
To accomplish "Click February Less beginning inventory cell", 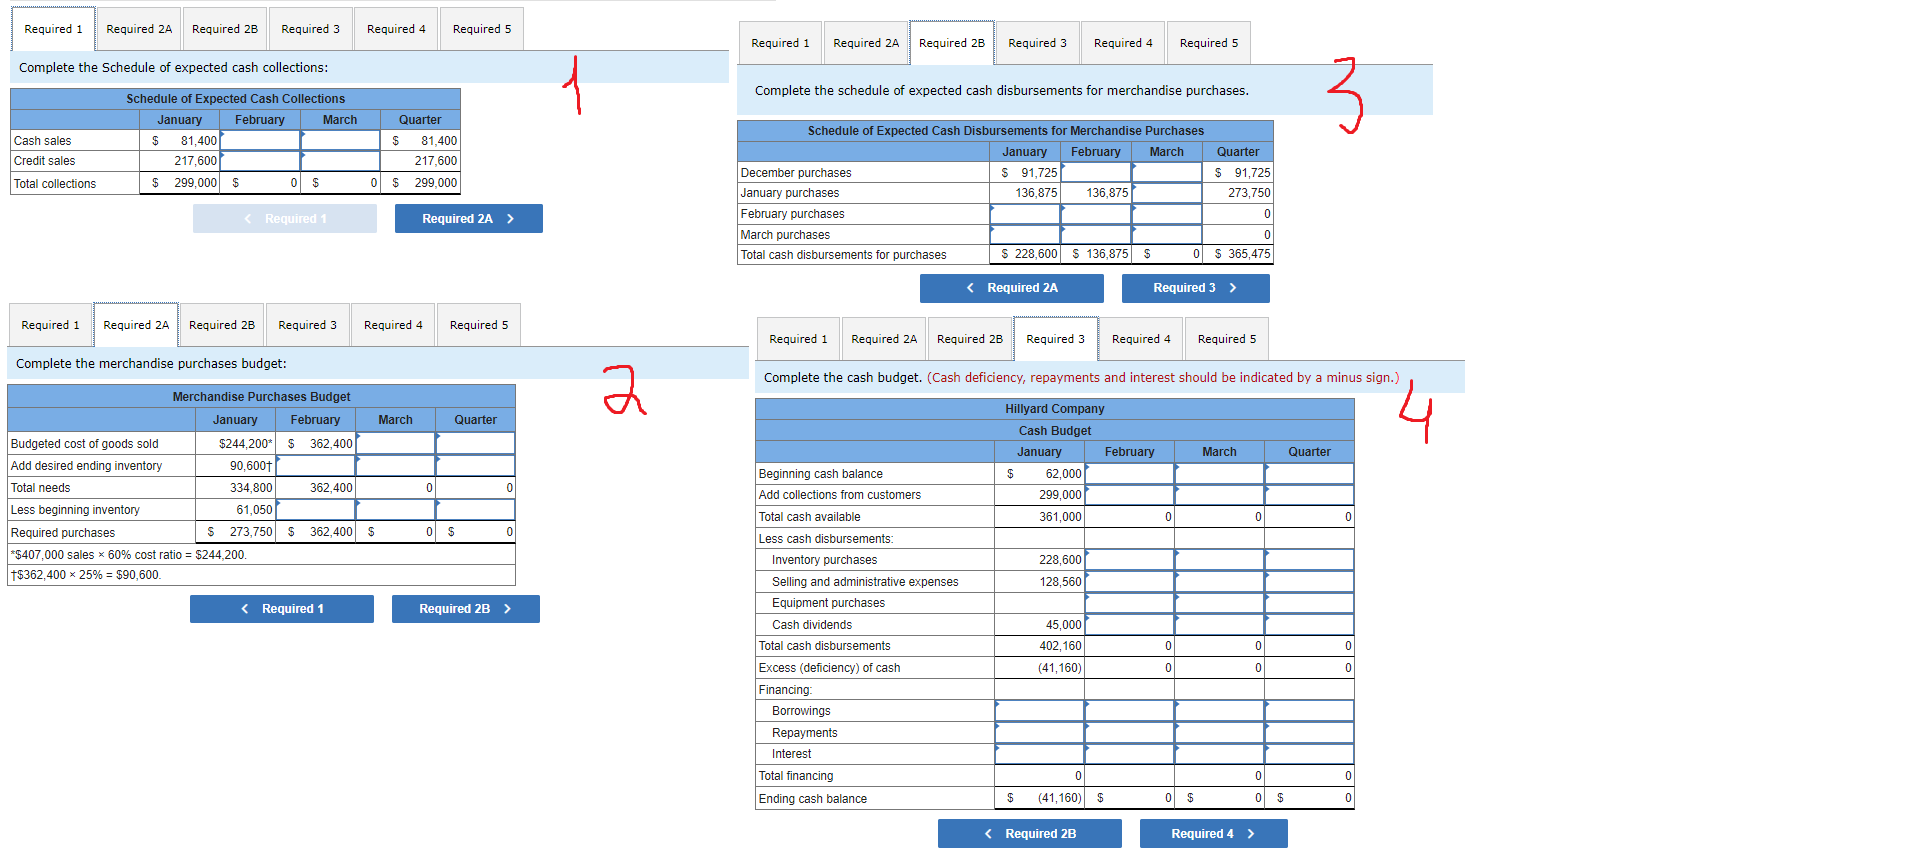I will tap(316, 509).
